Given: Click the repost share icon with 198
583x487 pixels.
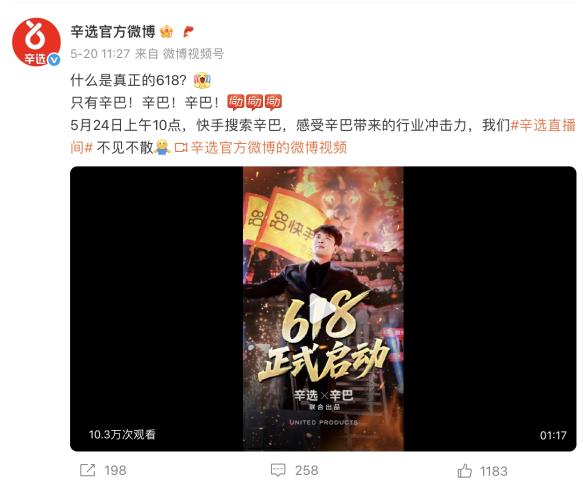Looking at the screenshot, I should [x=88, y=471].
